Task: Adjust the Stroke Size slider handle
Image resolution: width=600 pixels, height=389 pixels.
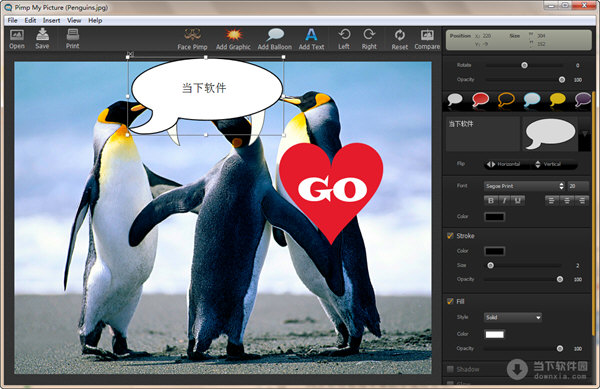Action: coord(491,265)
